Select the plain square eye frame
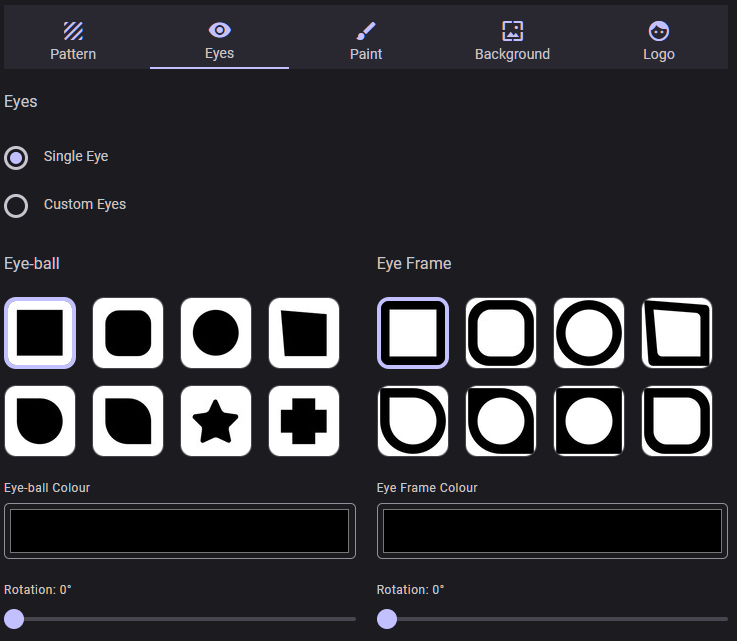This screenshot has width=737, height=641. (413, 333)
